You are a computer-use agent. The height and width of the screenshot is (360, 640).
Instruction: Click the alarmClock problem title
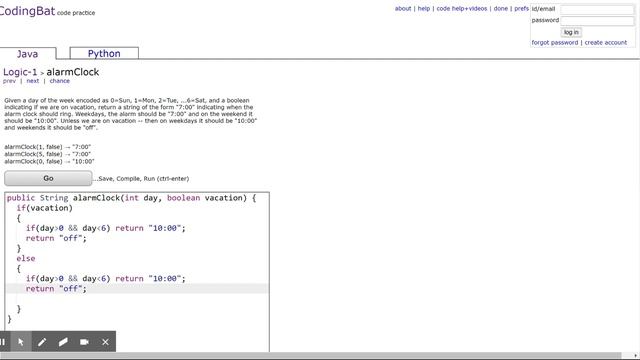pyautogui.click(x=73, y=72)
